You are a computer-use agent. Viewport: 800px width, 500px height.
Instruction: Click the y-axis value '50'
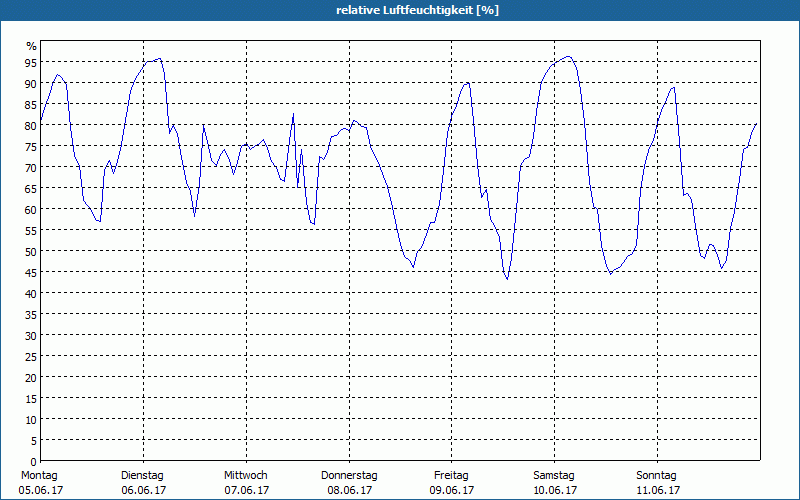click(x=31, y=252)
